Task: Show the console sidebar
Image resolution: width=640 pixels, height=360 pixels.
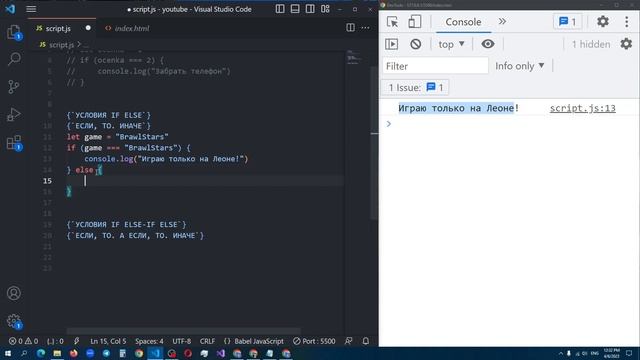Action: (391, 44)
